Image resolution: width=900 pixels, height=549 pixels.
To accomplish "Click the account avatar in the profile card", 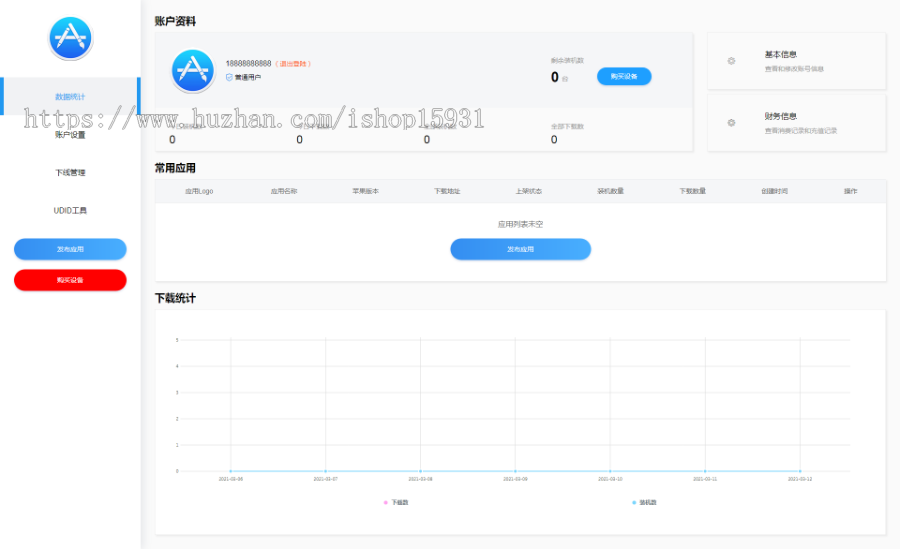I will (x=193, y=71).
